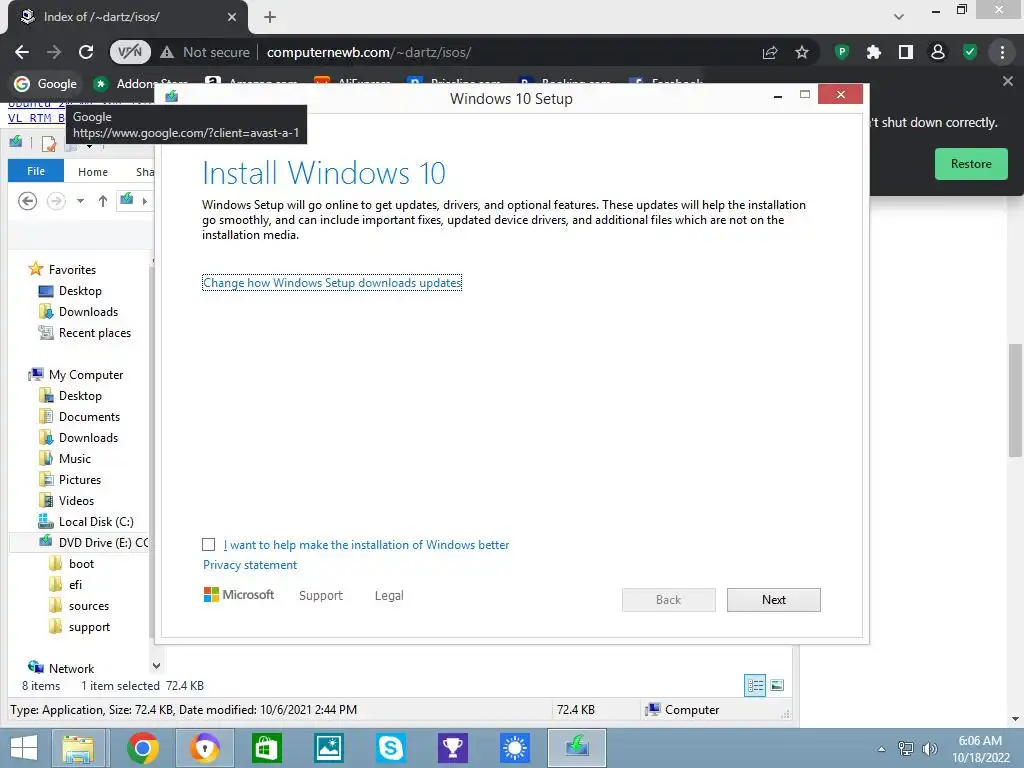Open the efi folder in the tree
1024x768 pixels.
pos(66,584)
